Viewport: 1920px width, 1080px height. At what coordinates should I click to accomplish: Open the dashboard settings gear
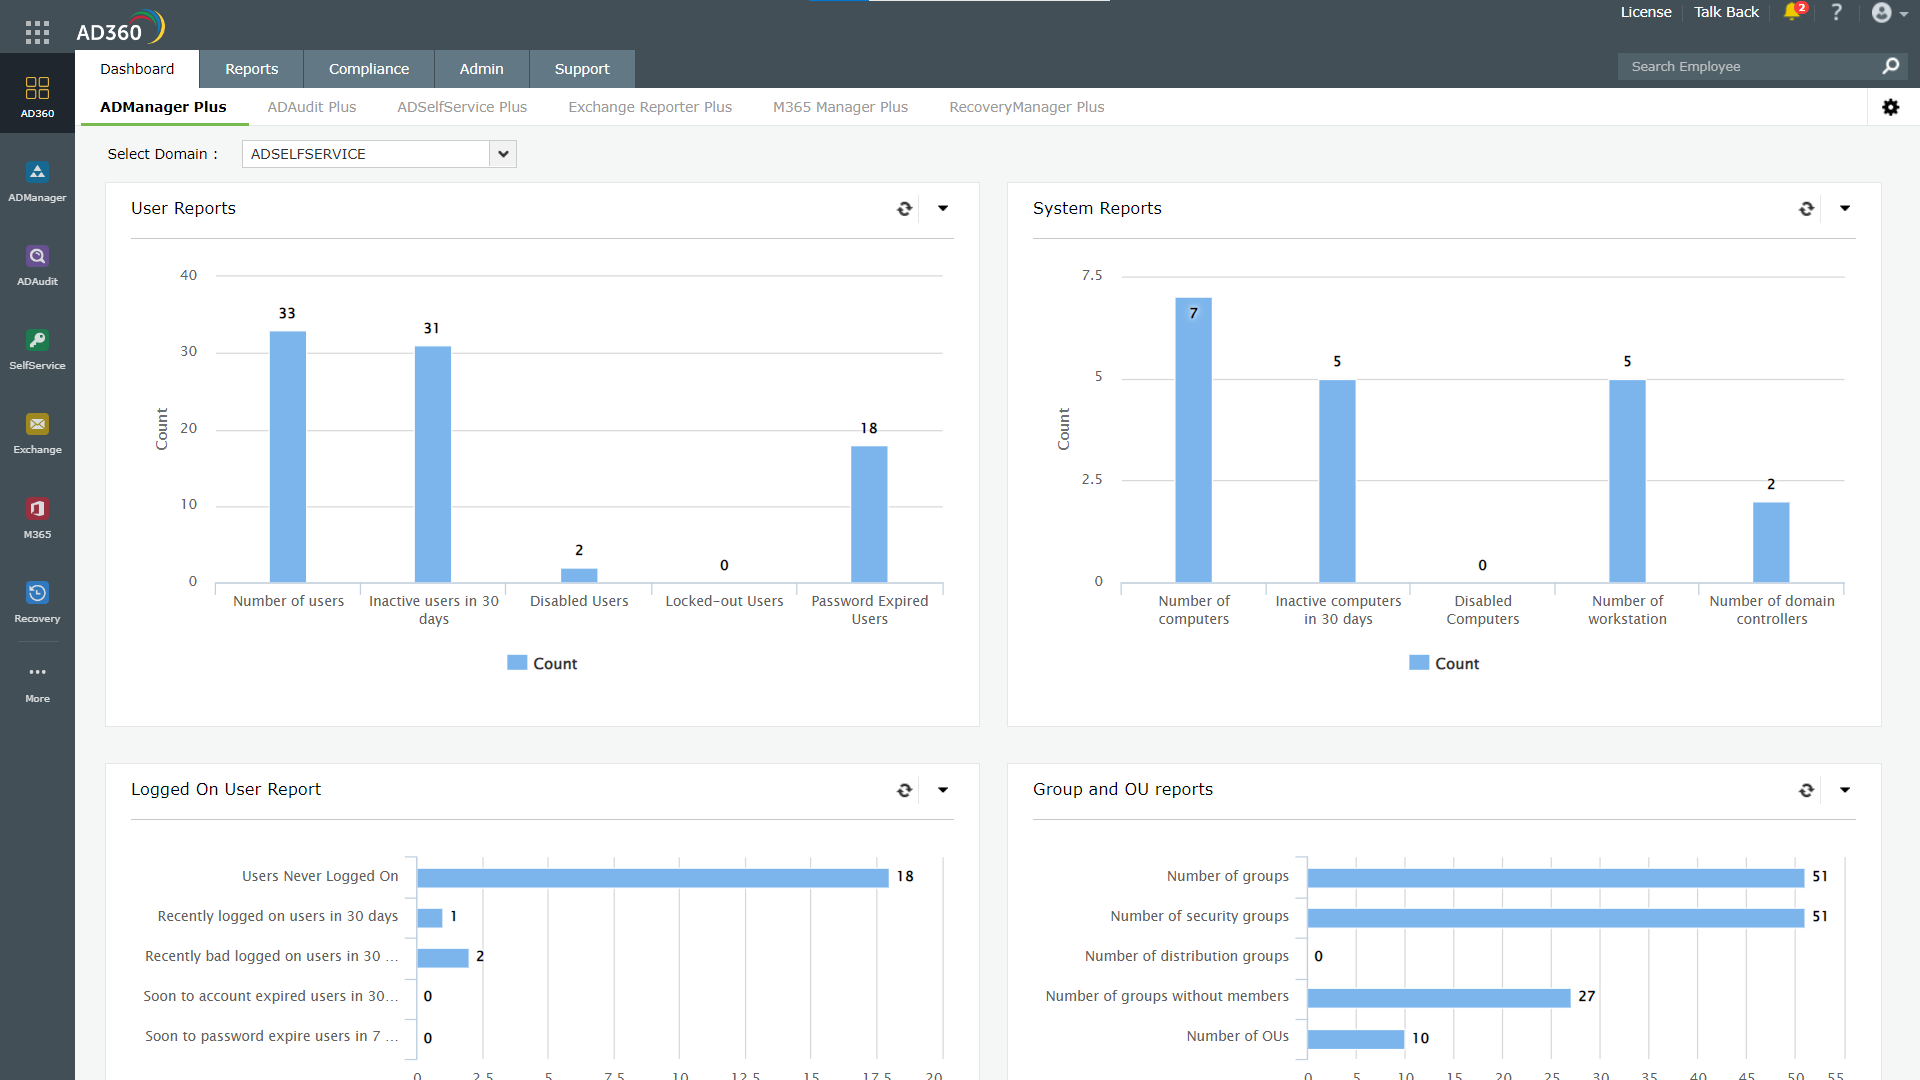pos(1890,107)
